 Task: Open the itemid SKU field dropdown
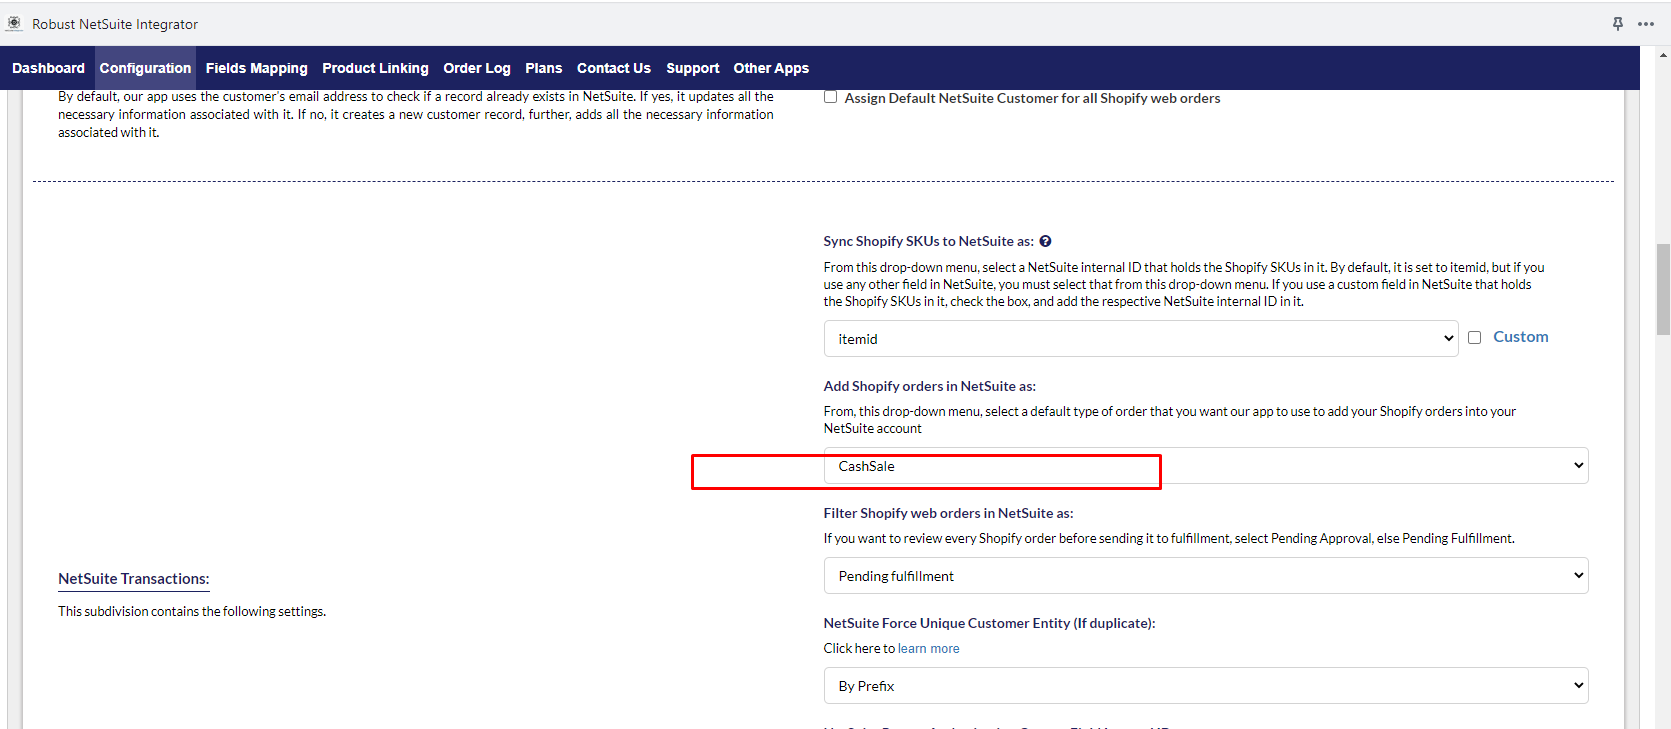(x=1141, y=339)
